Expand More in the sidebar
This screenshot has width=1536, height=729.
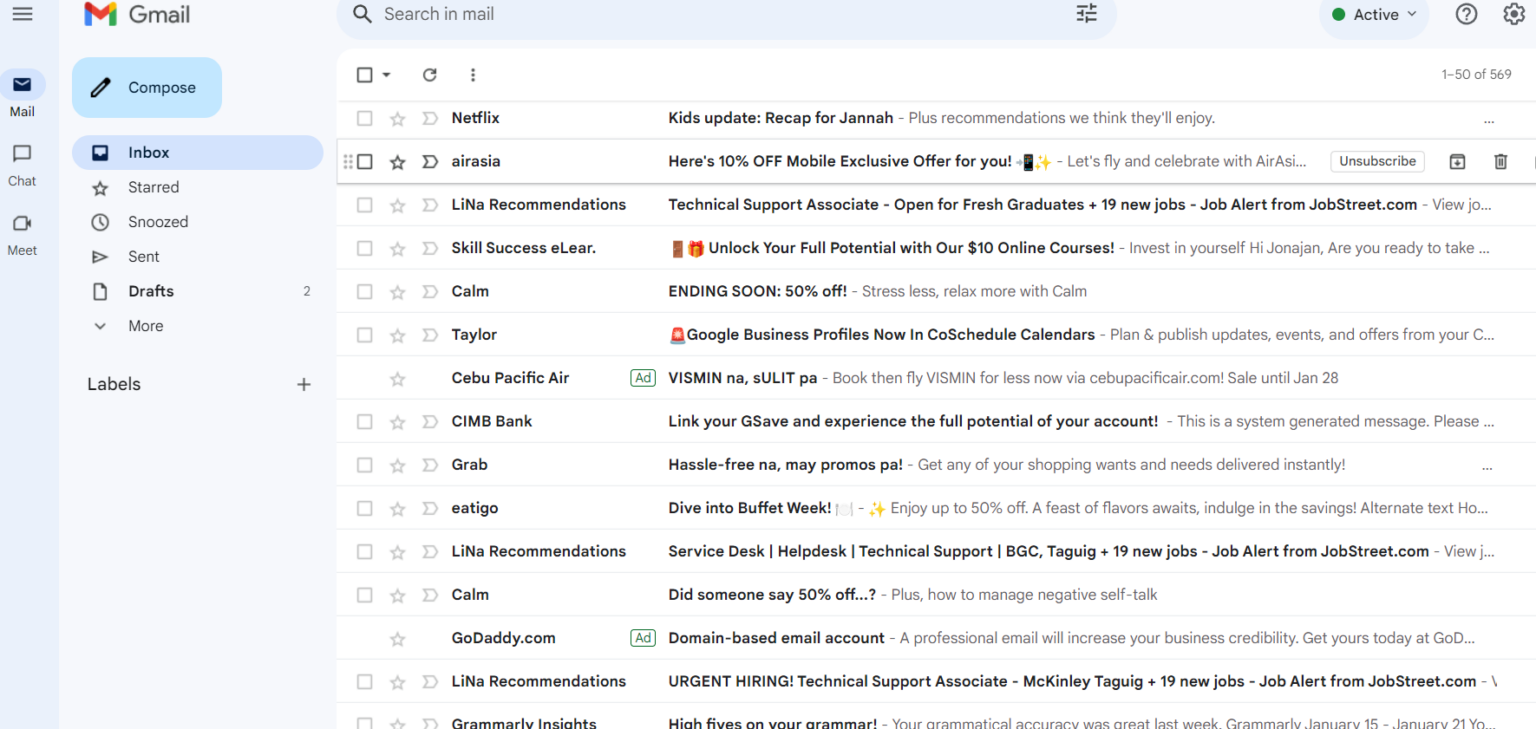(145, 325)
